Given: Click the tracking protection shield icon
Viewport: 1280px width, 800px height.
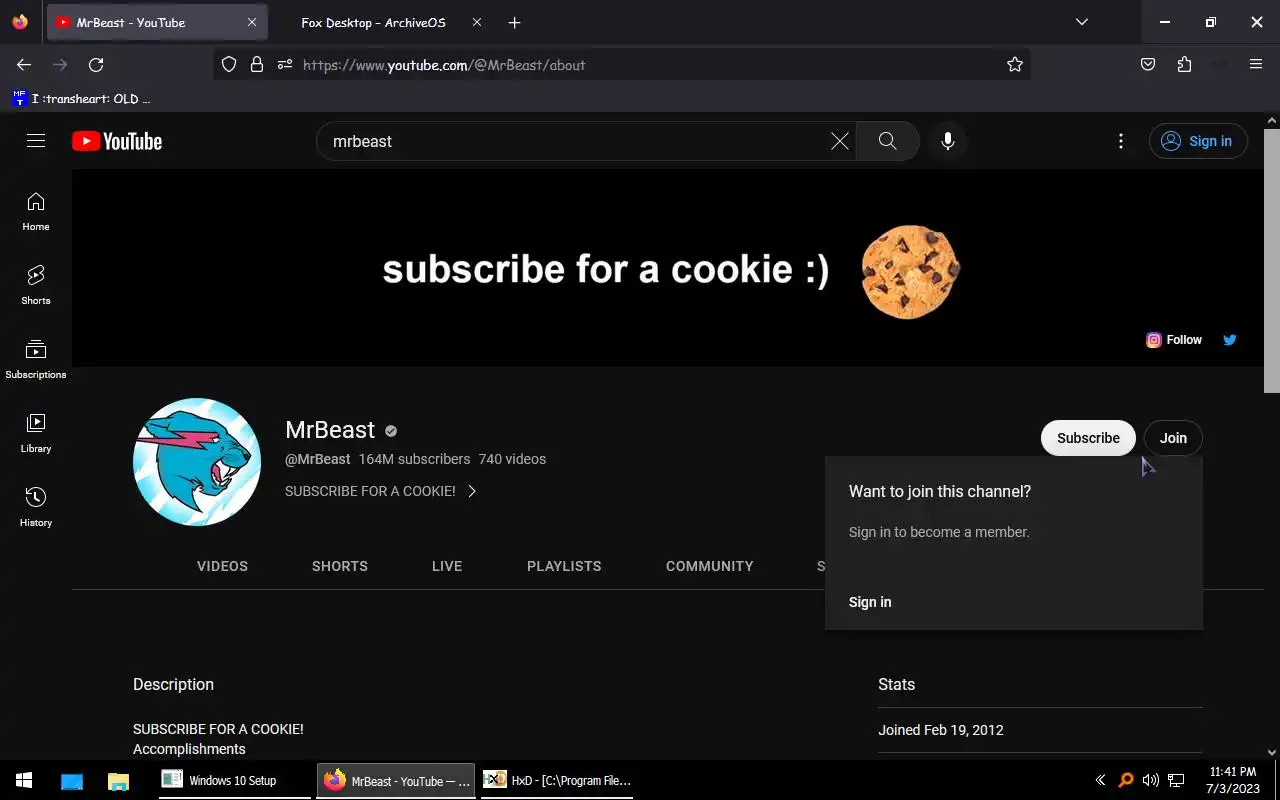Looking at the screenshot, I should tap(229, 65).
